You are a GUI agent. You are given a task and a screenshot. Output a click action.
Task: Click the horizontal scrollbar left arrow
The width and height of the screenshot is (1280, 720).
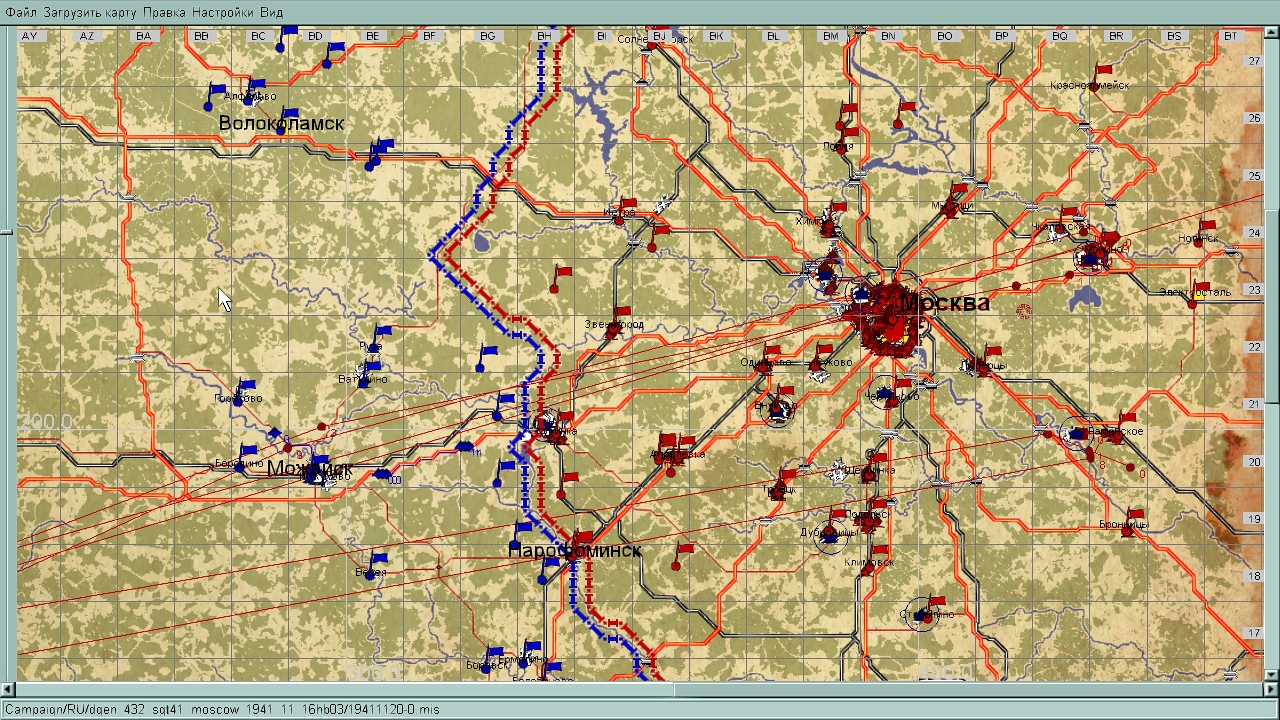pyautogui.click(x=8, y=689)
